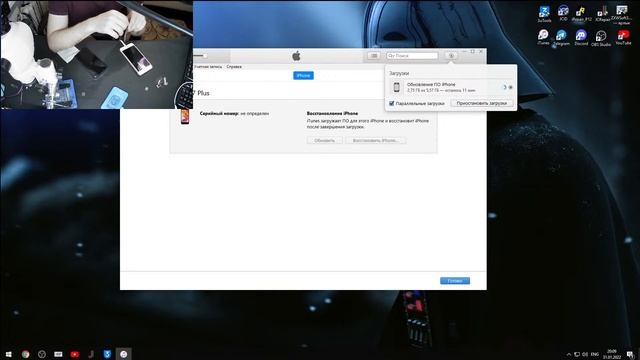
Task: Click the volume icon in system tray
Action: point(585,354)
